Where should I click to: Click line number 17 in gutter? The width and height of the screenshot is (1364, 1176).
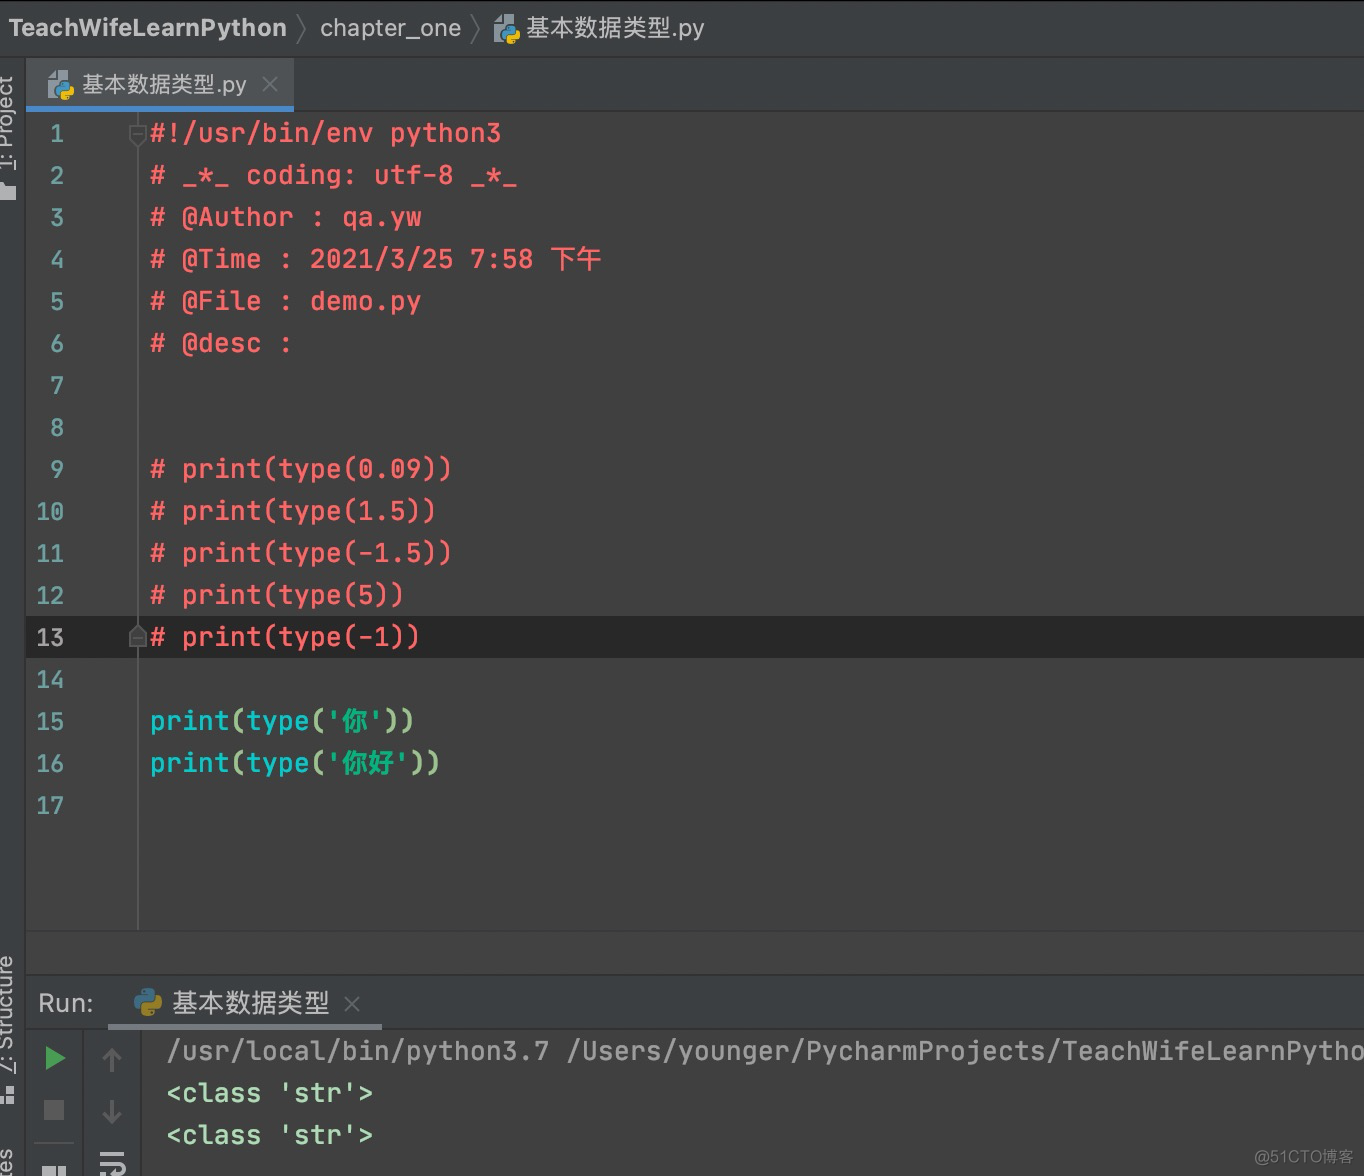(50, 806)
